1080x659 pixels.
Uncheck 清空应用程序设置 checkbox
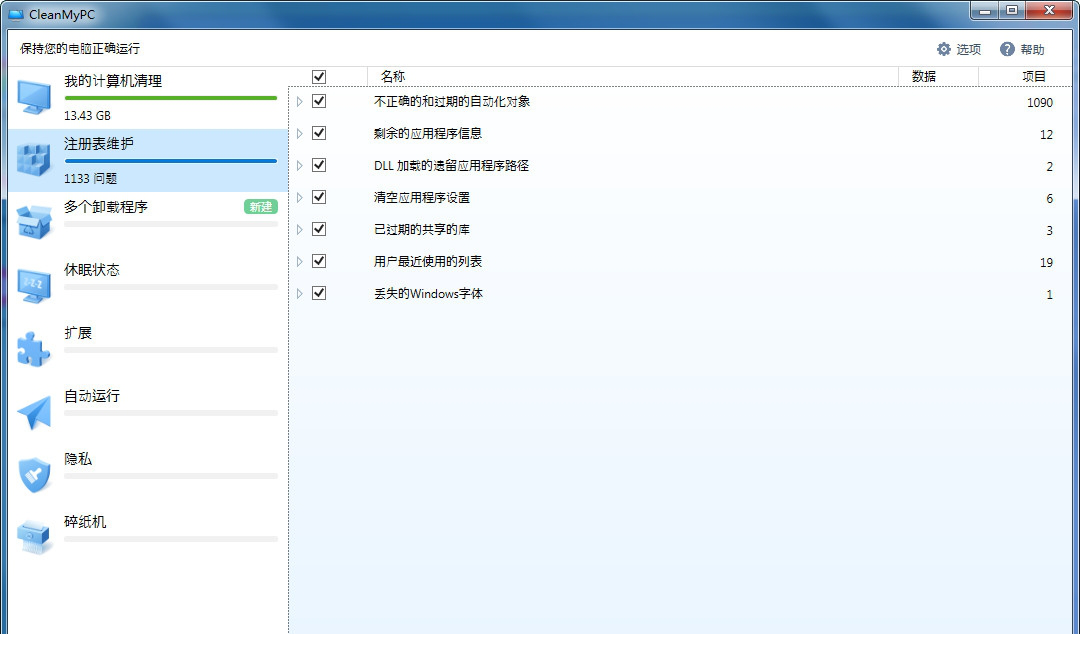(319, 197)
